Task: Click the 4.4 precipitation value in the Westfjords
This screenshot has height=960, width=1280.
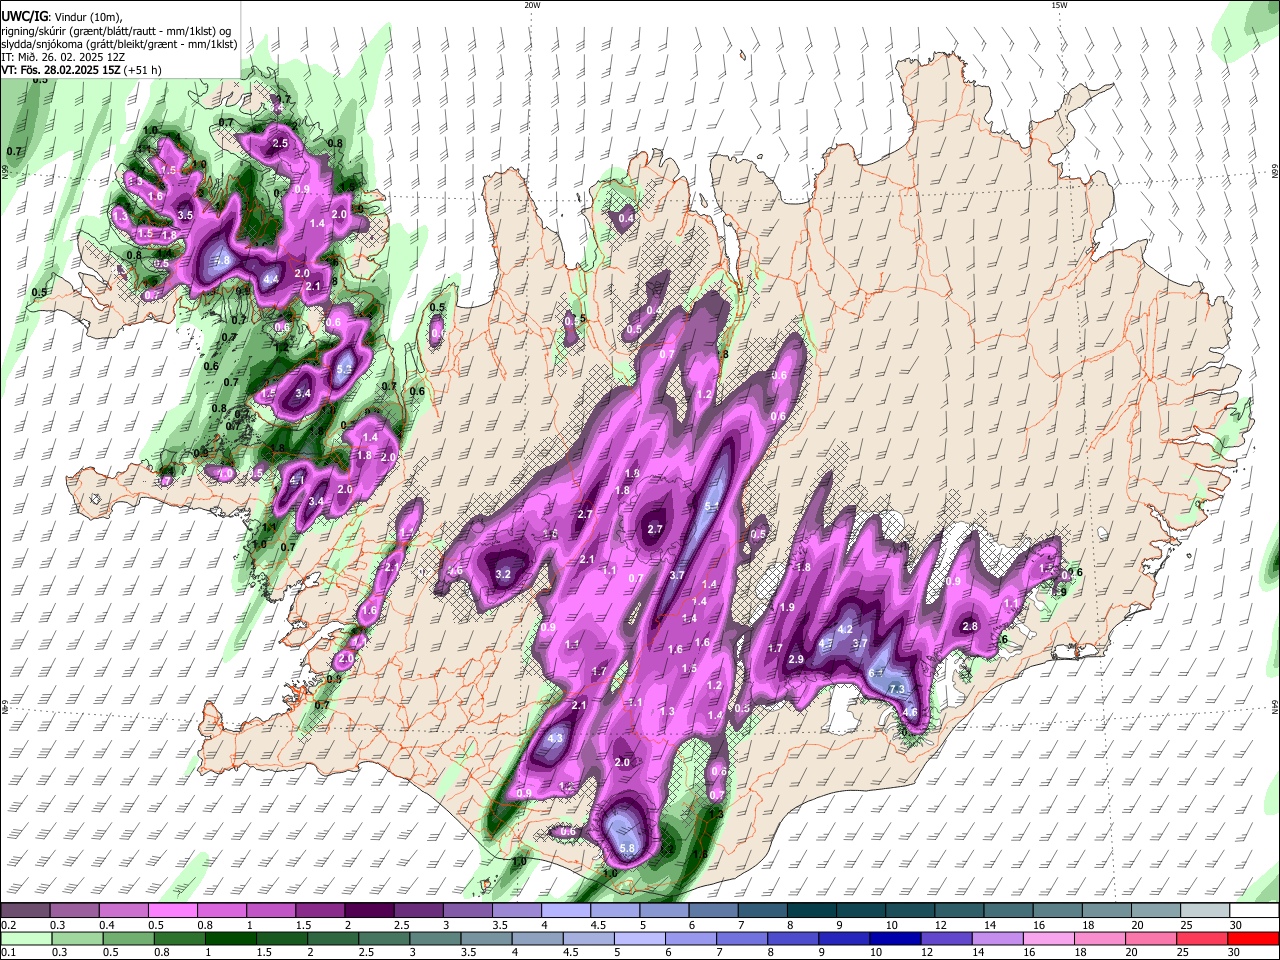Action: coord(270,278)
